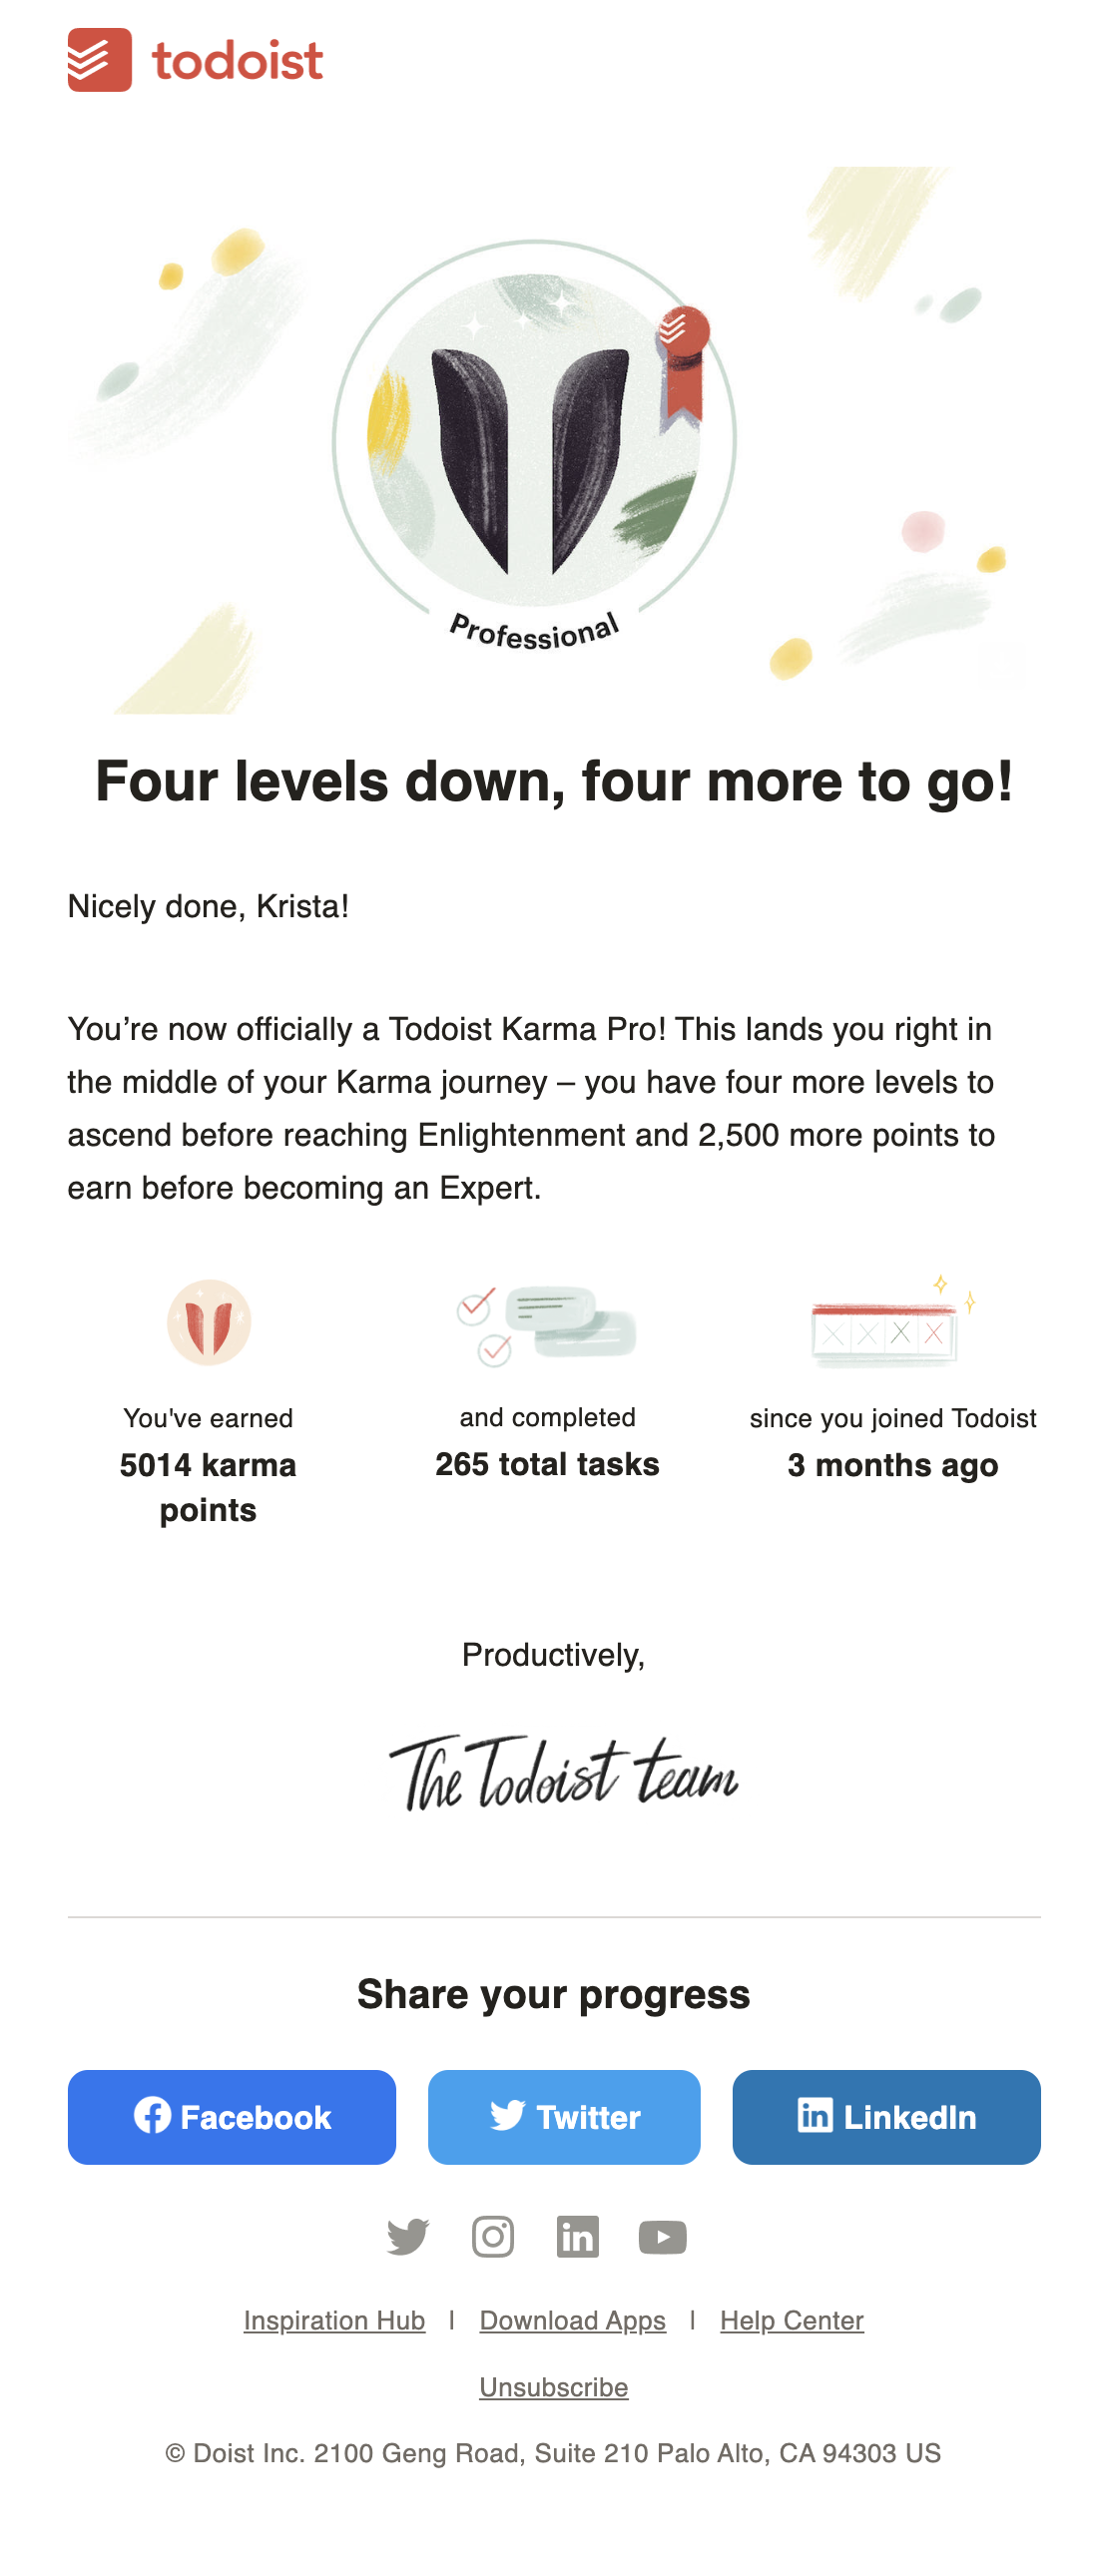Open the Download Apps link
Screen dimensions: 1095x2576
[x=572, y=2320]
